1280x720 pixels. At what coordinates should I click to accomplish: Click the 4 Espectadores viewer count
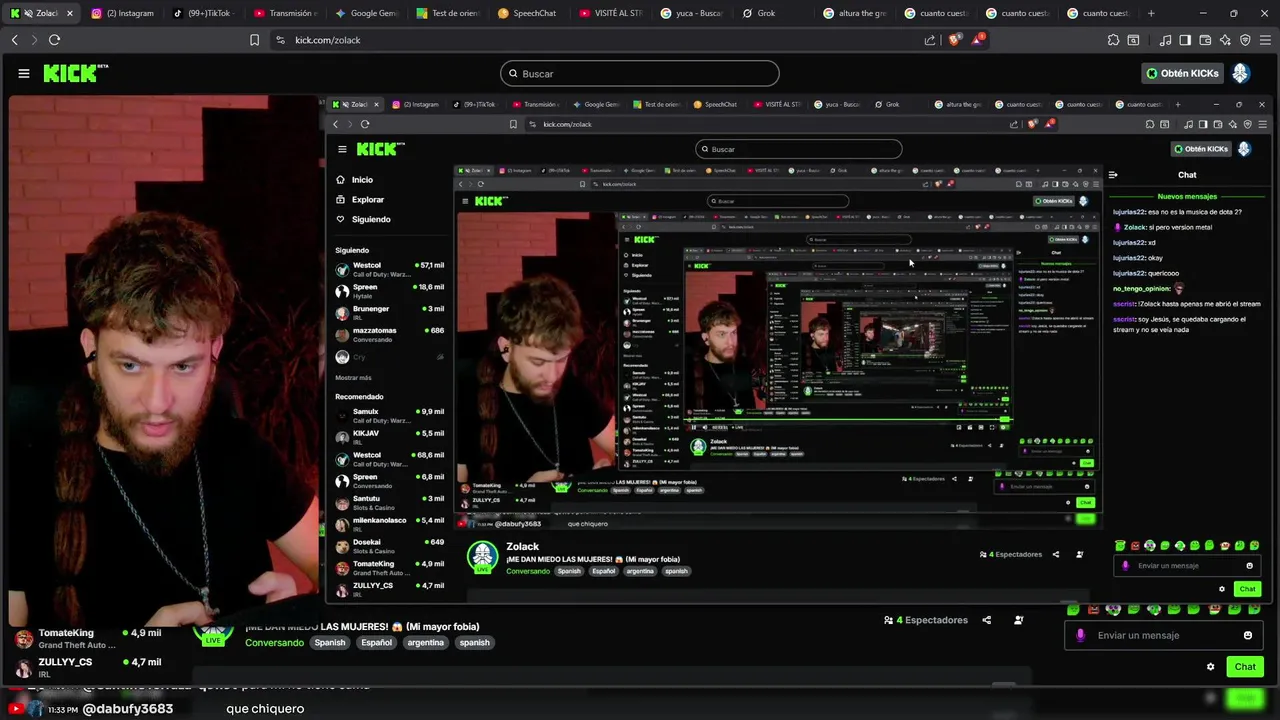pos(926,620)
